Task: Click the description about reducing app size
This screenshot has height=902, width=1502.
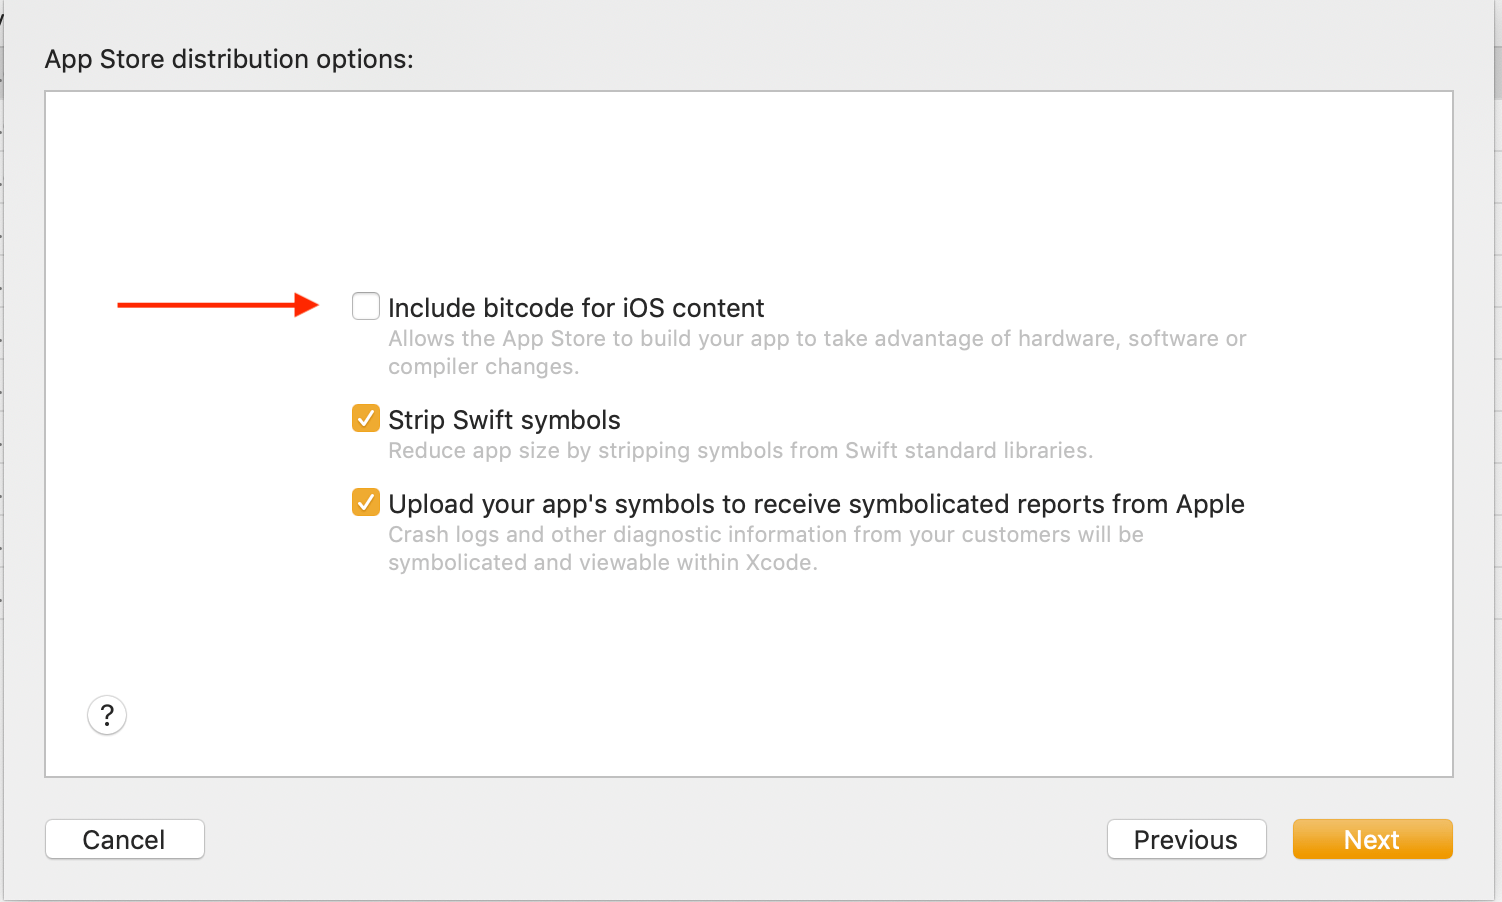Action: pyautogui.click(x=740, y=451)
